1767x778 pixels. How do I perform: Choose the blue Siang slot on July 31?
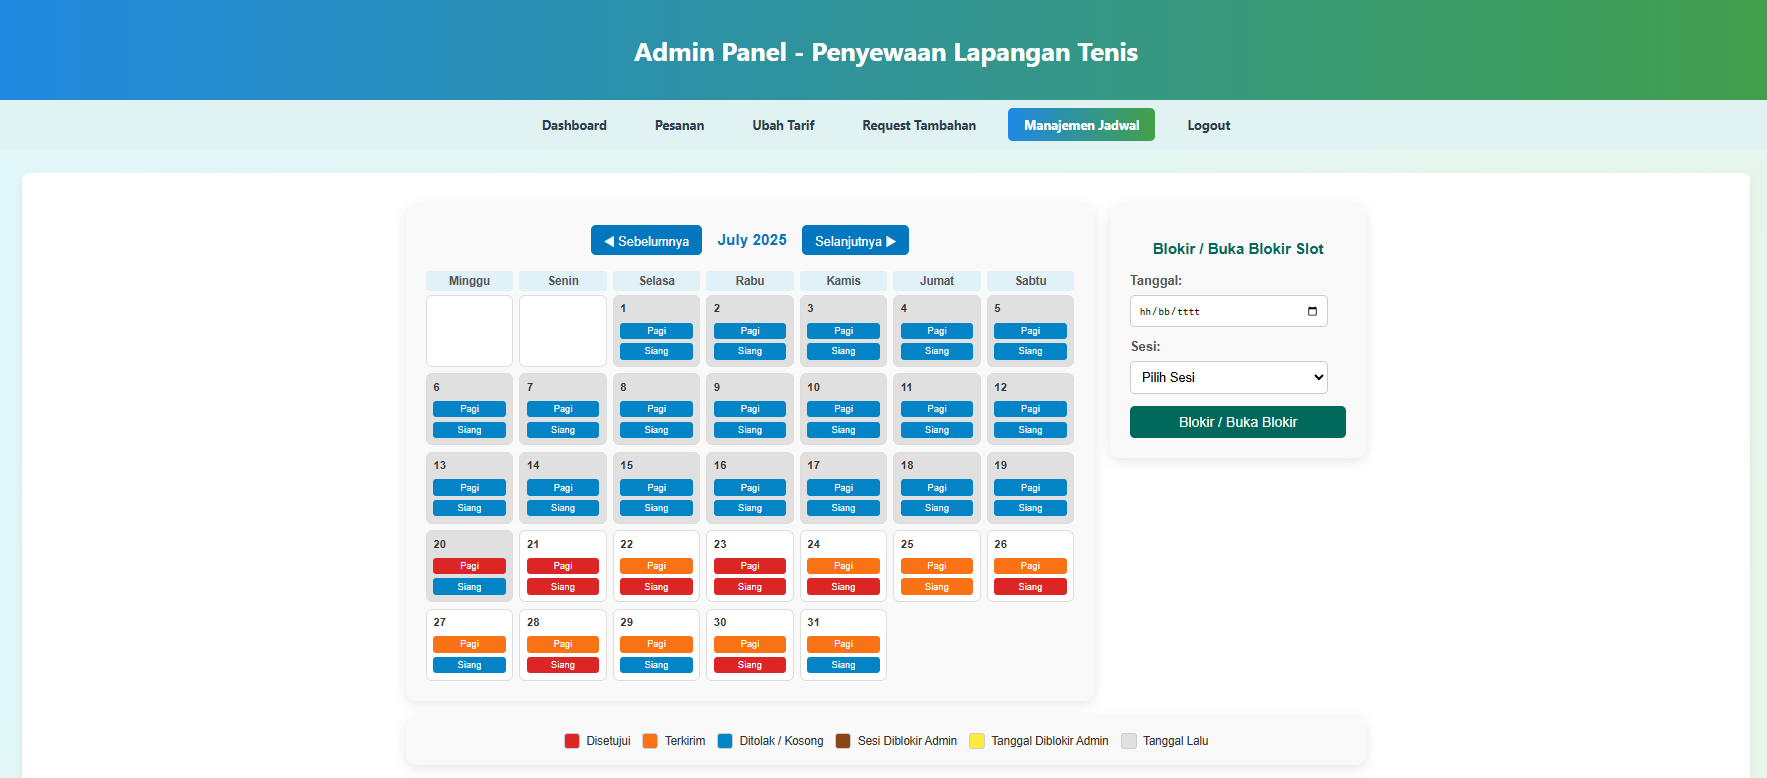(x=843, y=665)
